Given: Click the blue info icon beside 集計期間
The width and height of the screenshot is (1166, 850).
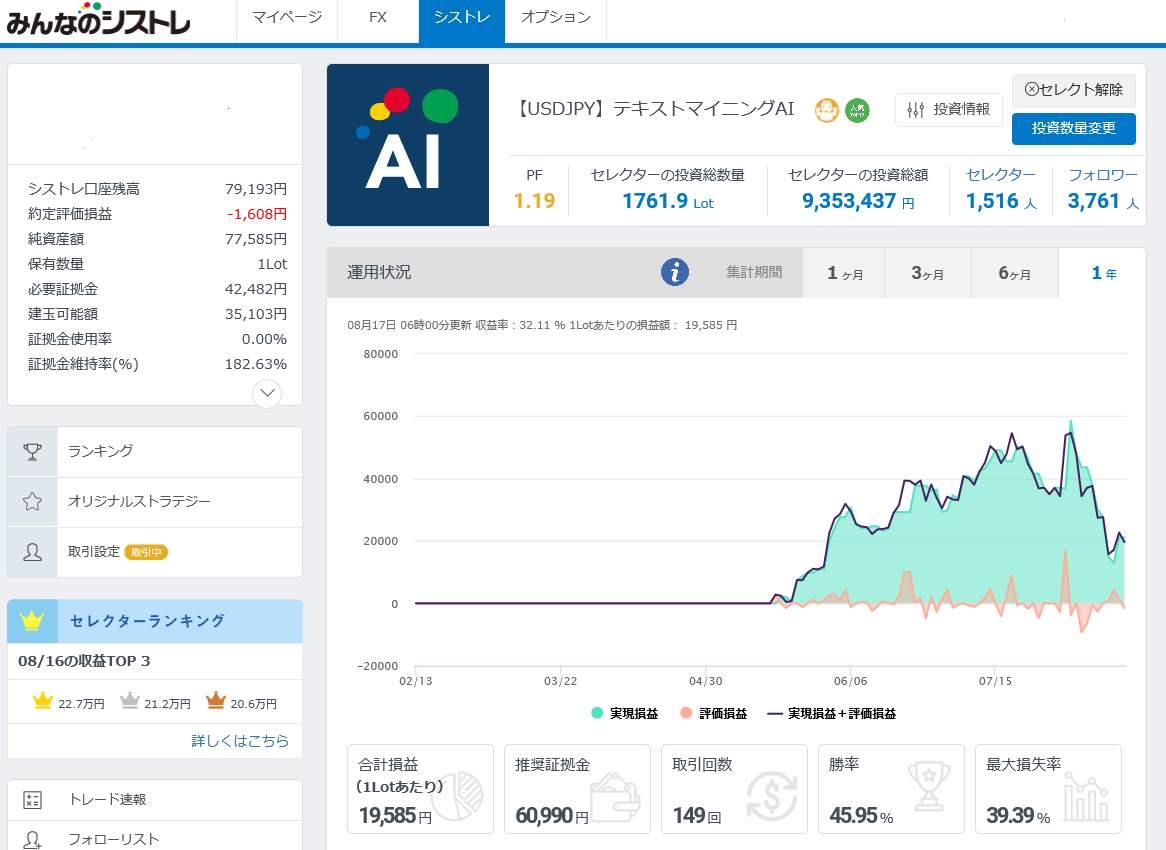Looking at the screenshot, I should click(x=676, y=272).
